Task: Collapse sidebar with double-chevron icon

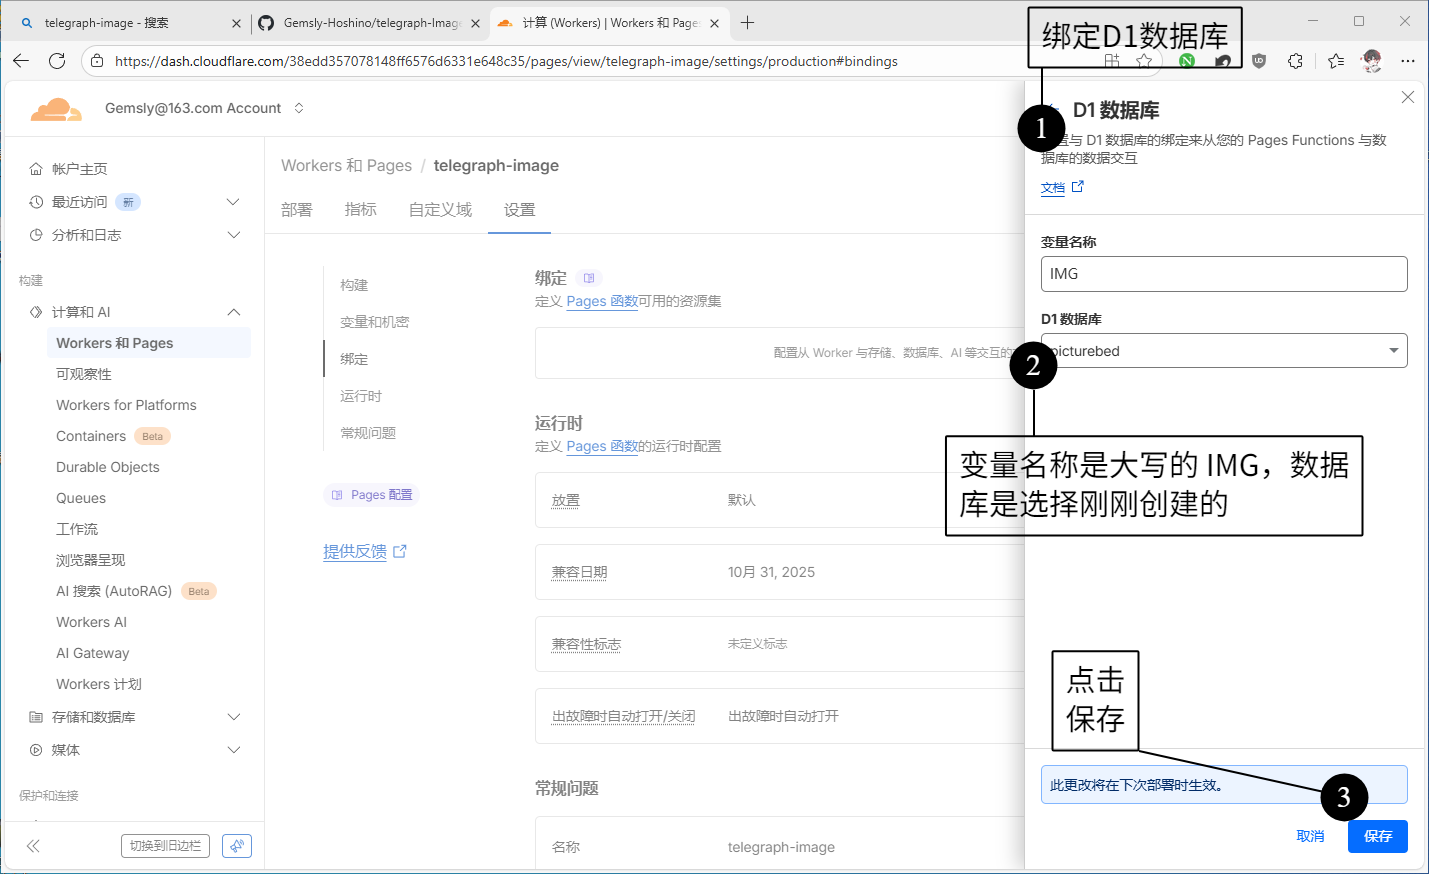Action: (x=33, y=846)
